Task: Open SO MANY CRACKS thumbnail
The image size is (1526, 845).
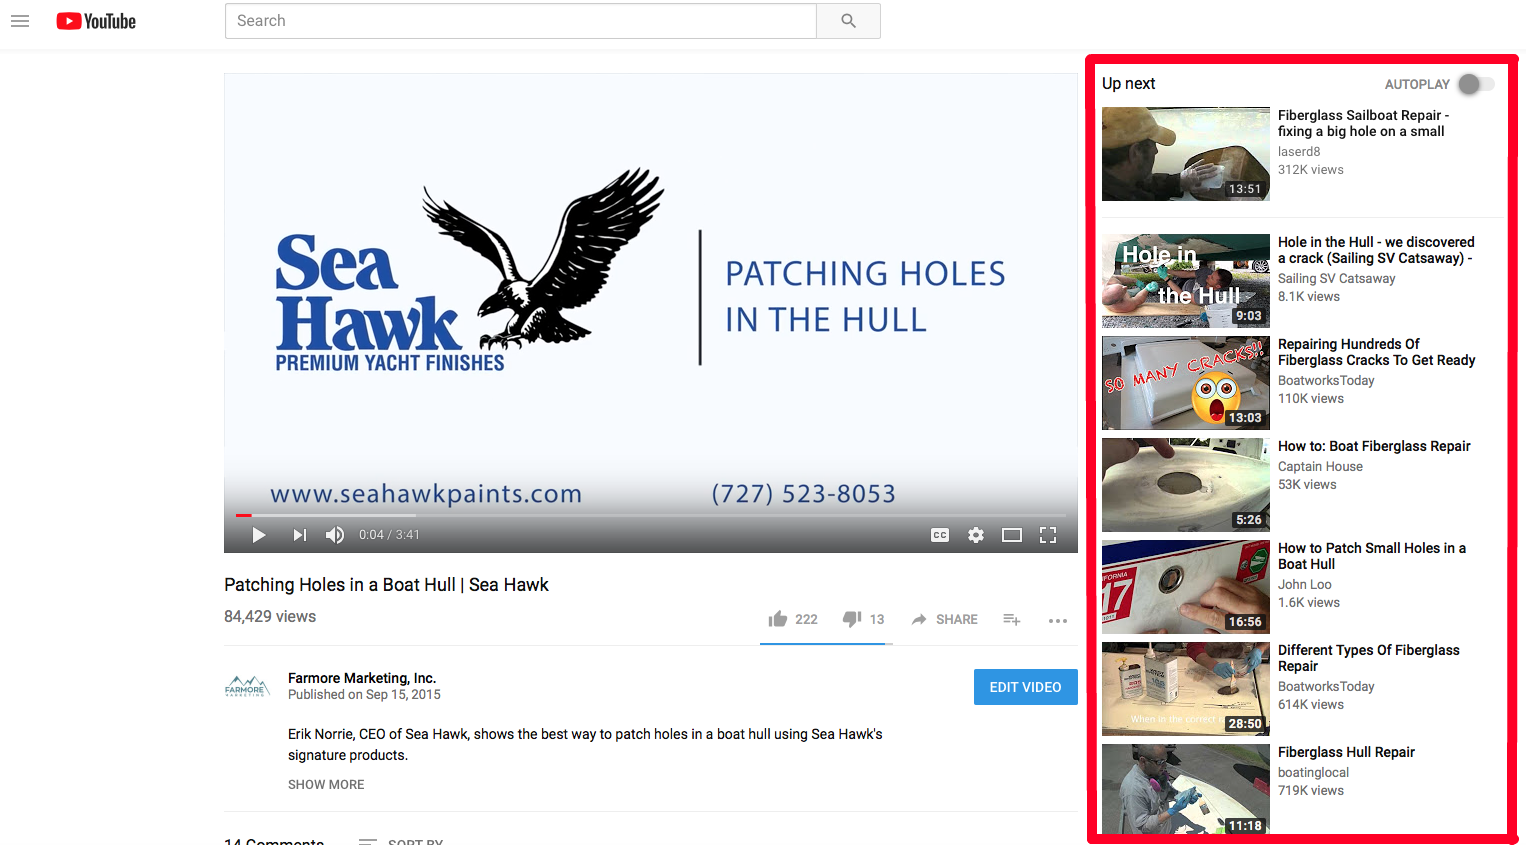Action: pyautogui.click(x=1186, y=383)
